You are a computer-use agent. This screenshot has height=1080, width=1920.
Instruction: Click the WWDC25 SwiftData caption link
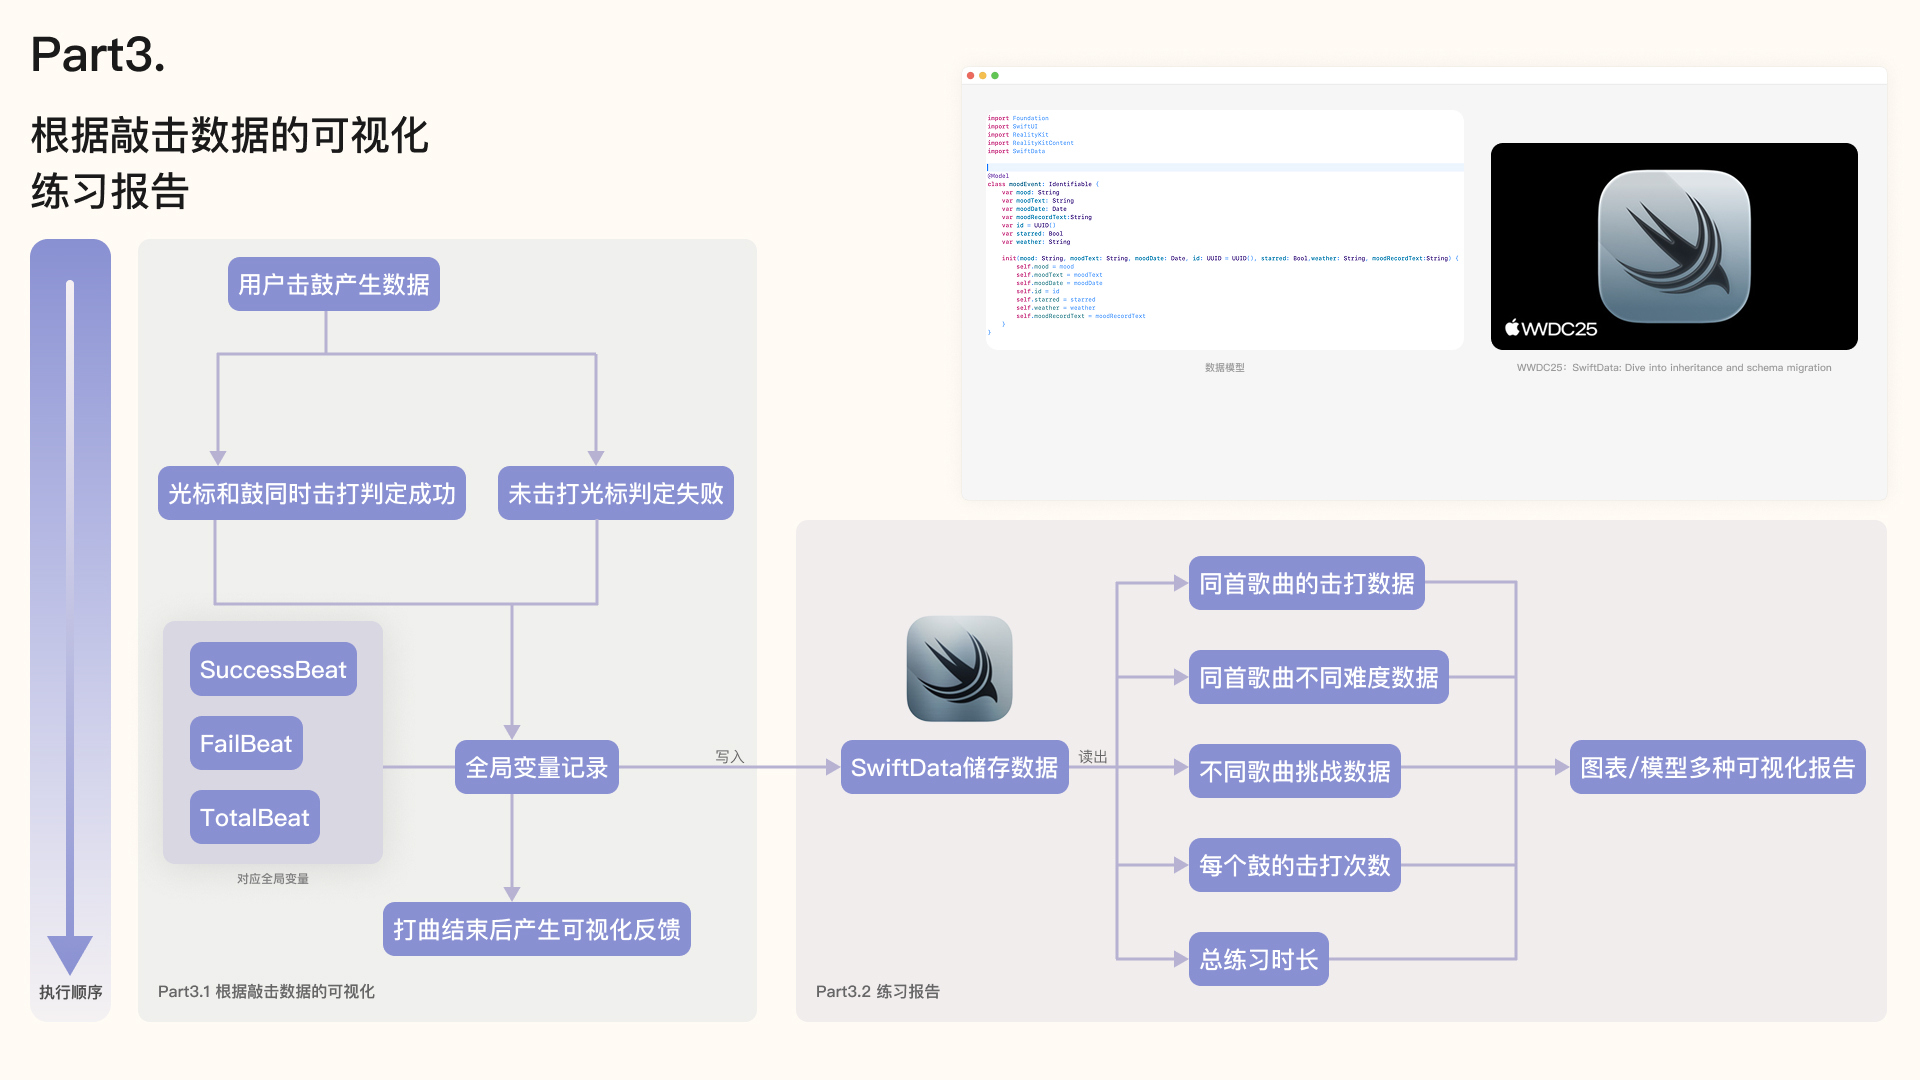1673,368
